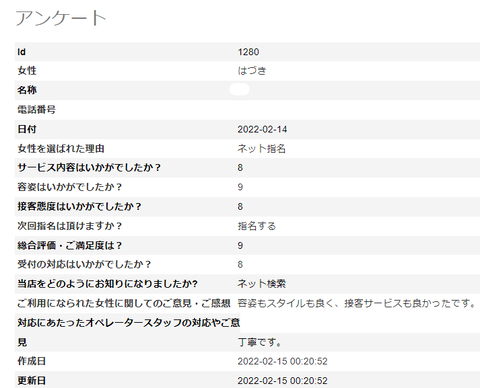Viewport: 480px width, 388px height.
Task: Click the サービス内容はいかがでしたか？ label
Action: pyautogui.click(x=89, y=167)
